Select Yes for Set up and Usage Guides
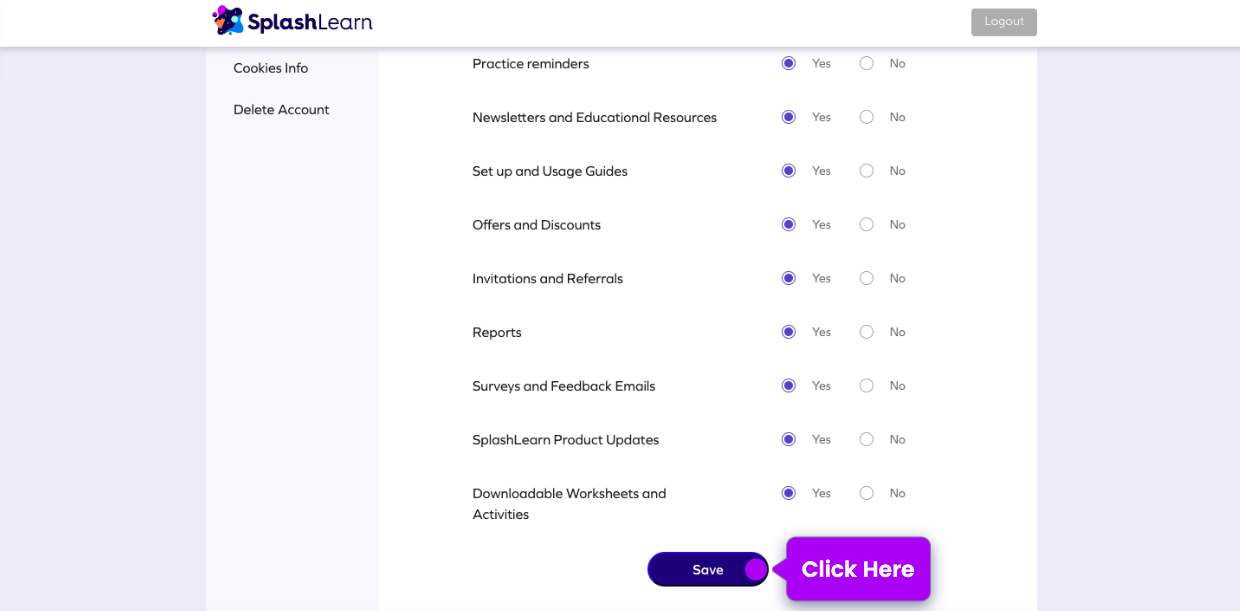1240x611 pixels. [x=788, y=170]
